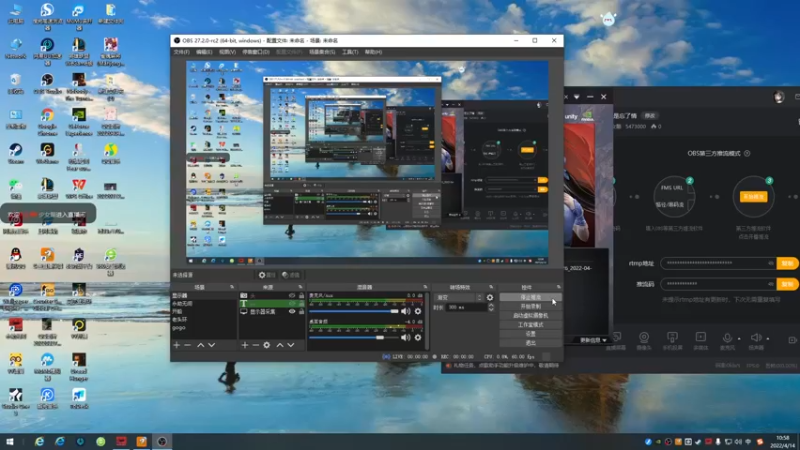
Task: Reveal rtmp address with eye icon
Action: (x=770, y=263)
